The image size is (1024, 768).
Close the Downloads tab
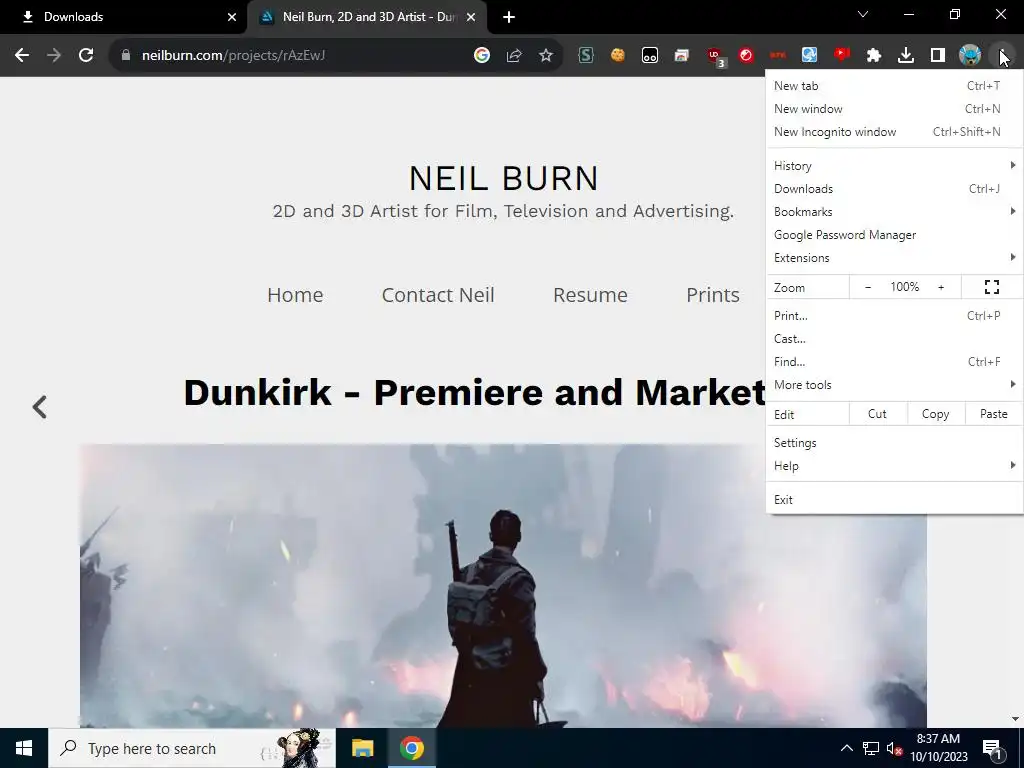tap(232, 17)
